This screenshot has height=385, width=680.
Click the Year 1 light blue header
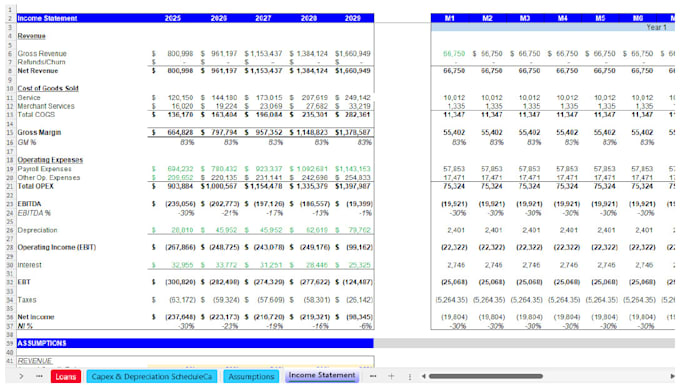coord(553,27)
